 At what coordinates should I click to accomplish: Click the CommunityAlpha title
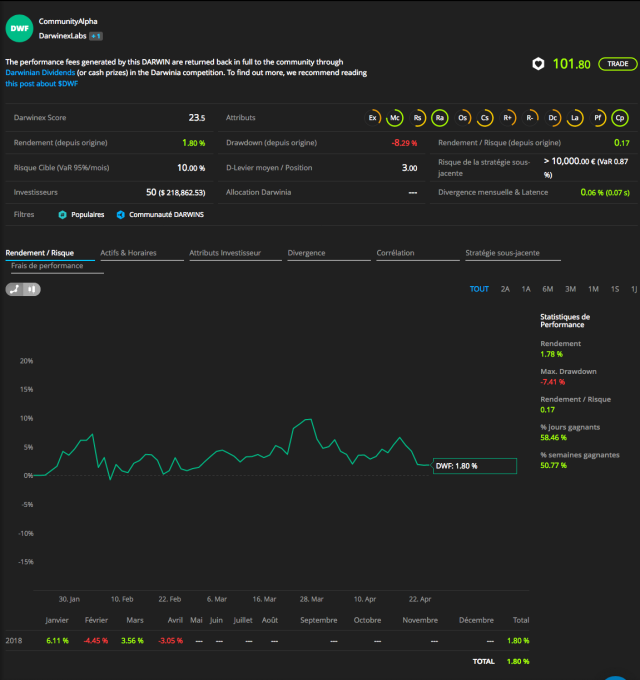(68, 21)
